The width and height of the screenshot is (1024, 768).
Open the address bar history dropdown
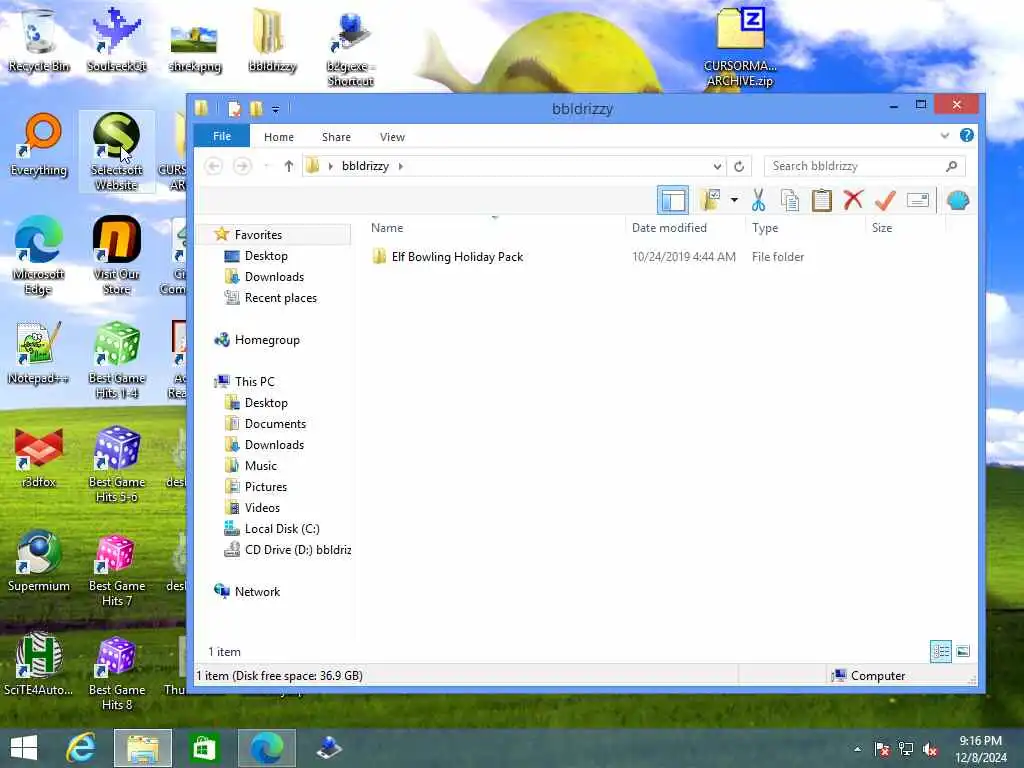717,166
